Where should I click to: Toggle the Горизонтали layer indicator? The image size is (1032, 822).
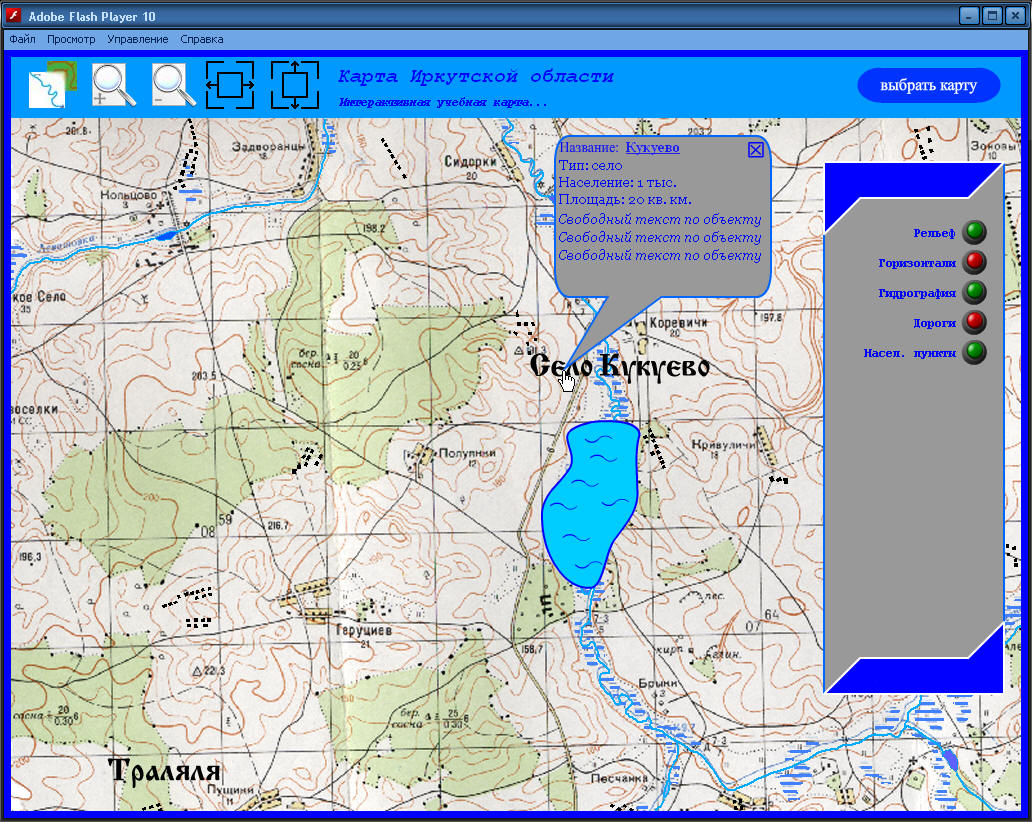[x=975, y=262]
